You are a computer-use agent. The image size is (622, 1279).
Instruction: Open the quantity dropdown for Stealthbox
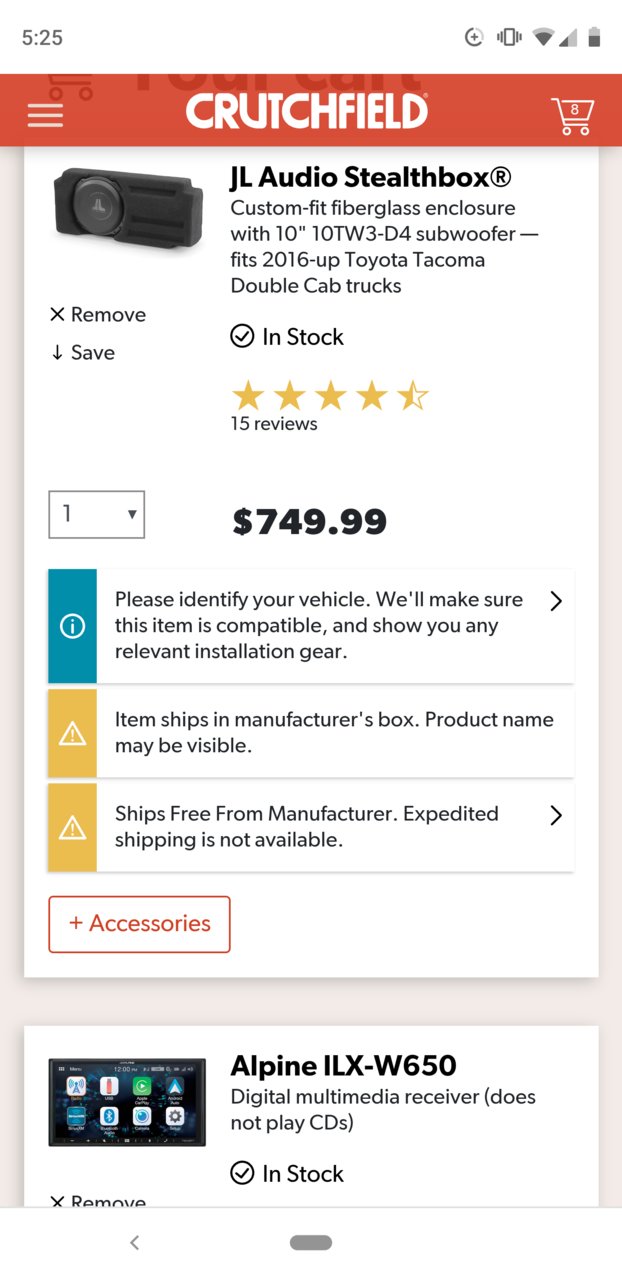(97, 514)
